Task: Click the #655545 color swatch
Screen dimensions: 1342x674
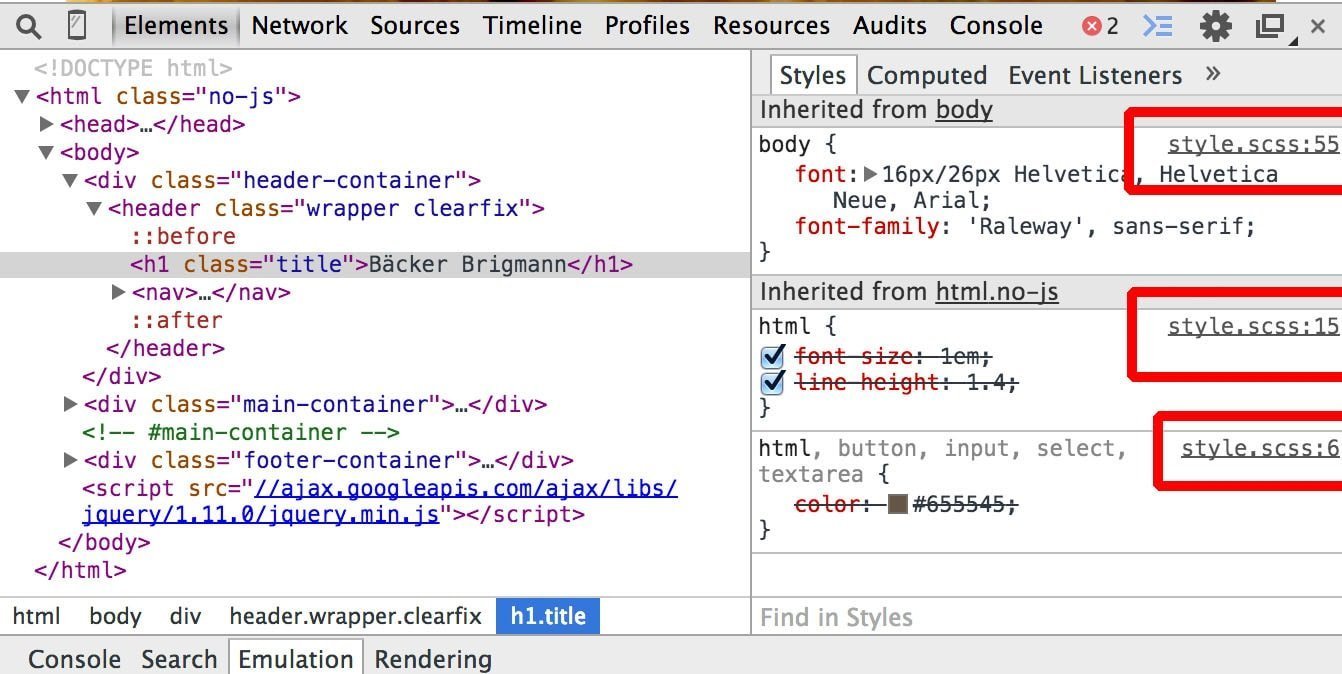Action: coord(897,504)
